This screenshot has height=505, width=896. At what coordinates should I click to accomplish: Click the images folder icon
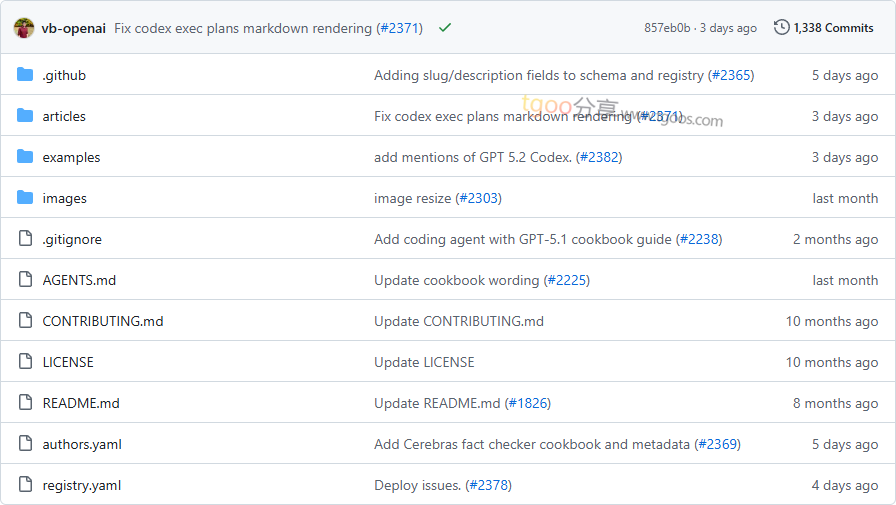pos(25,198)
